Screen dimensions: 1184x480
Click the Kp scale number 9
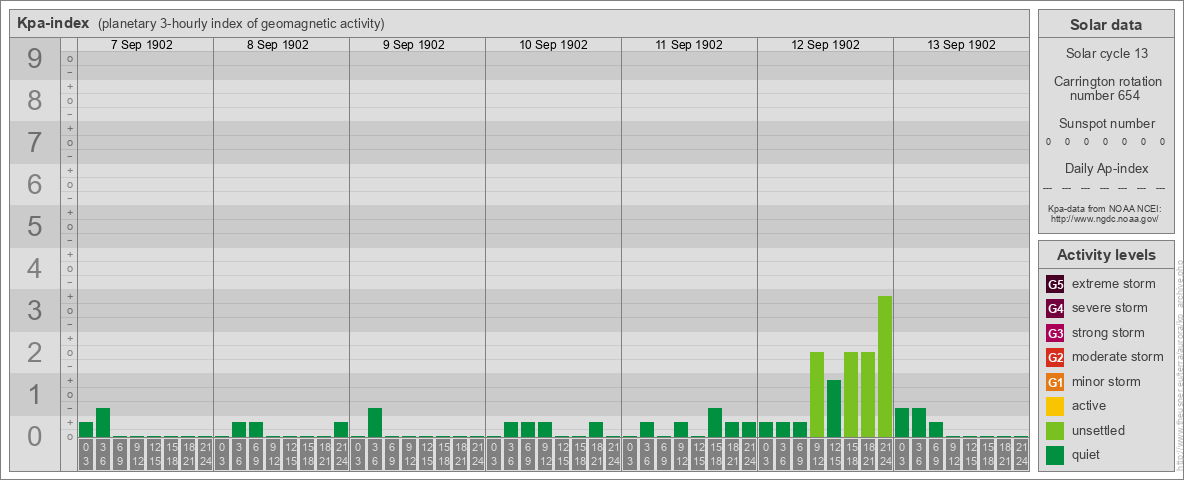35,59
